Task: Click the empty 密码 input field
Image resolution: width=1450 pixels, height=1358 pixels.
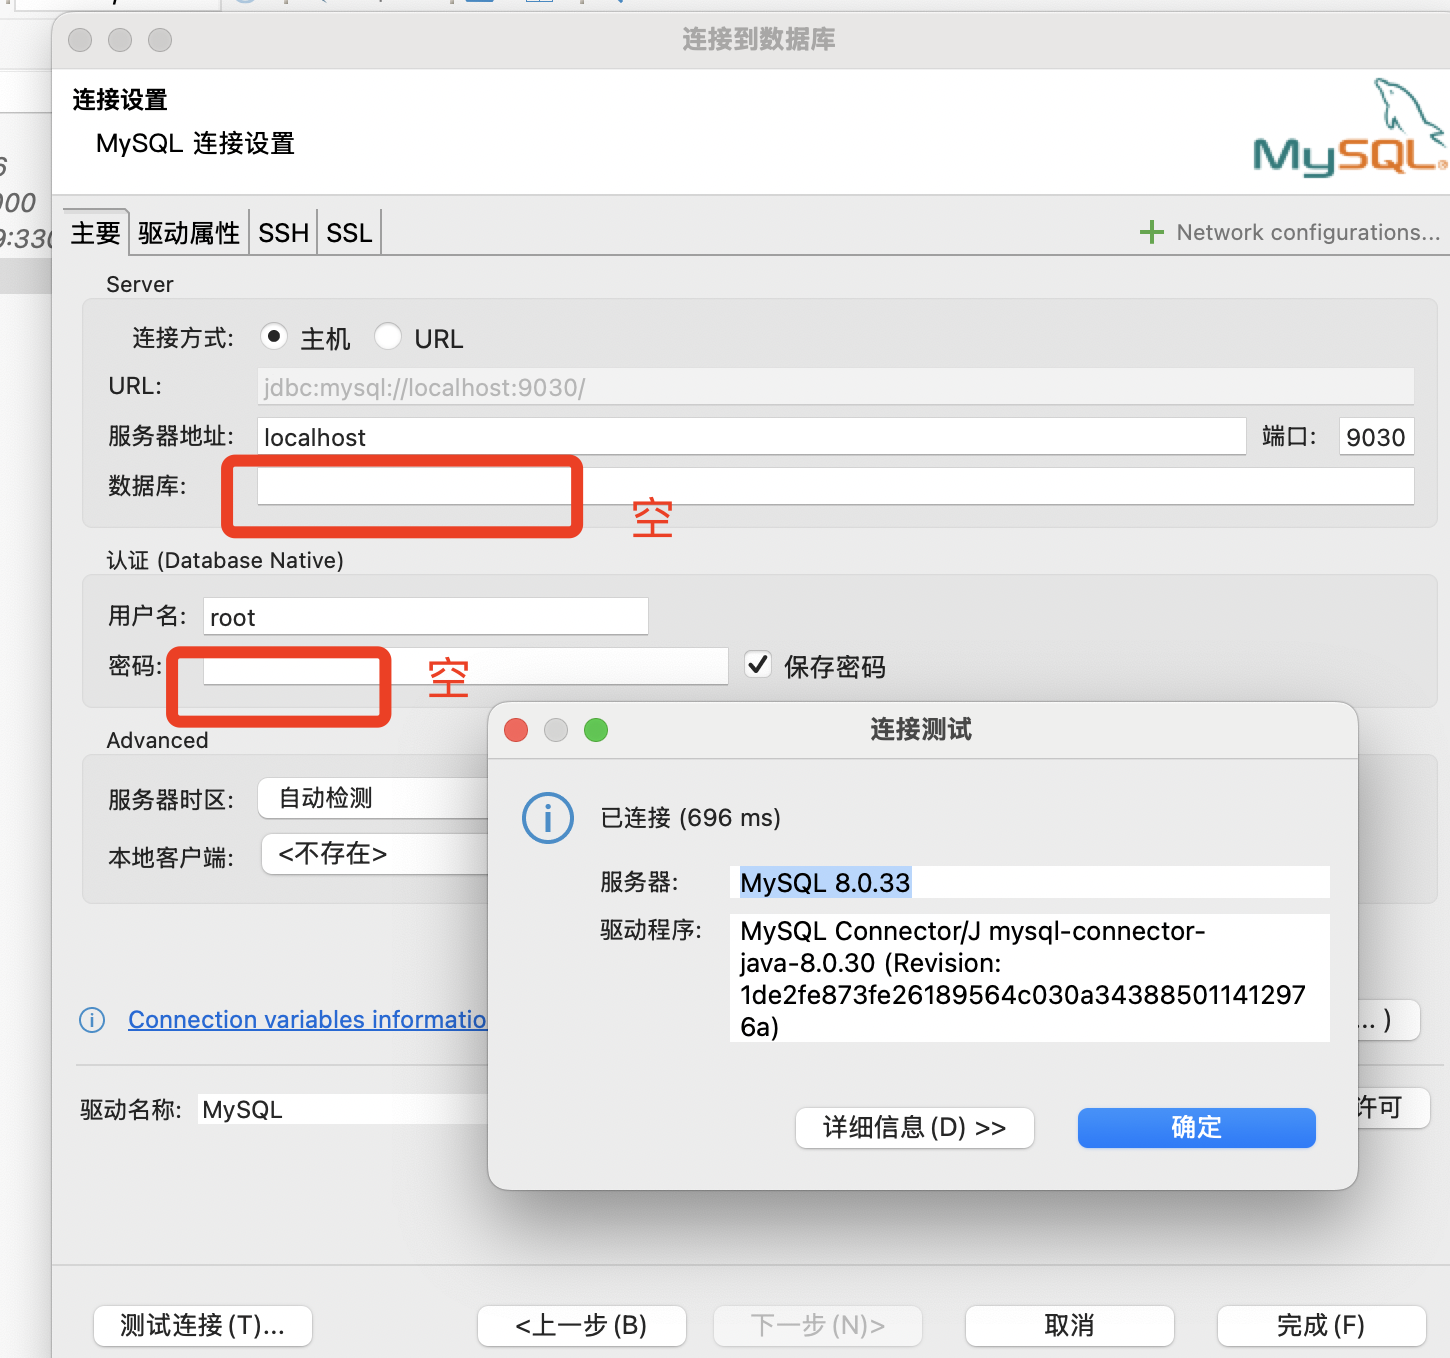Action: pos(465,666)
